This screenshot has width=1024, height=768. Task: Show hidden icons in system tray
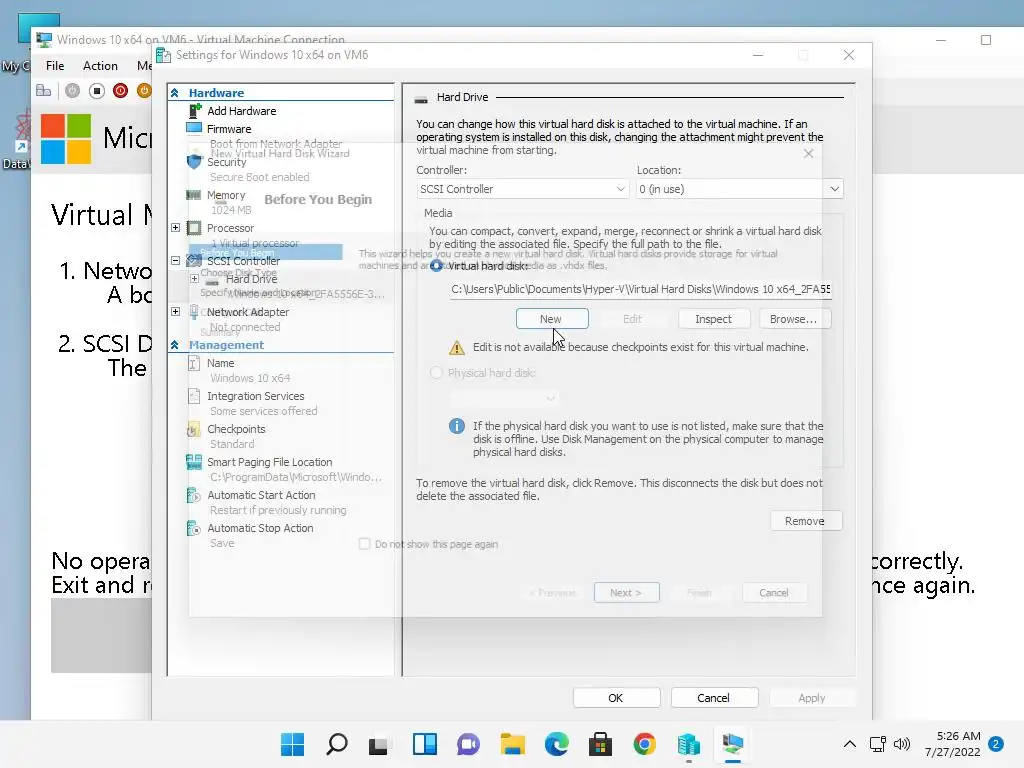850,744
